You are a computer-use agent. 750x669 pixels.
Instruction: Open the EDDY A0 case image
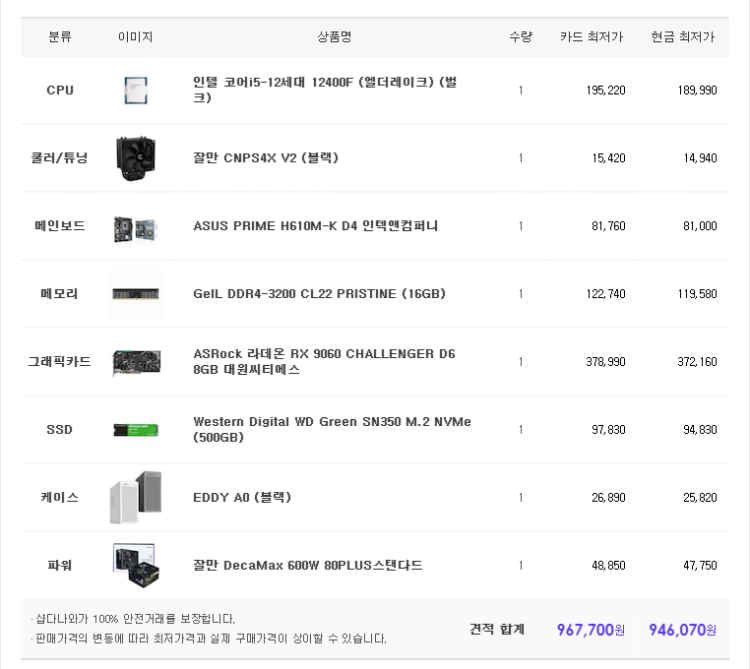tap(136, 497)
